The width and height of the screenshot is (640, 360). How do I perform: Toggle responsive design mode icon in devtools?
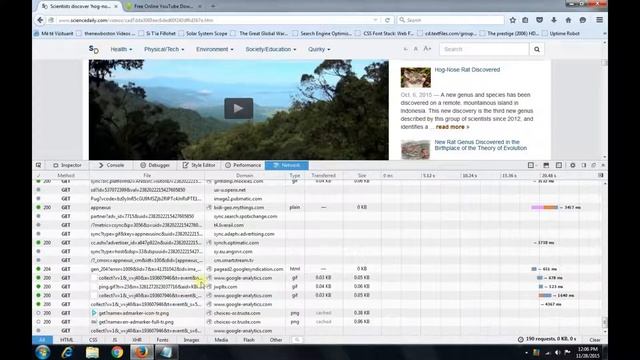click(559, 165)
